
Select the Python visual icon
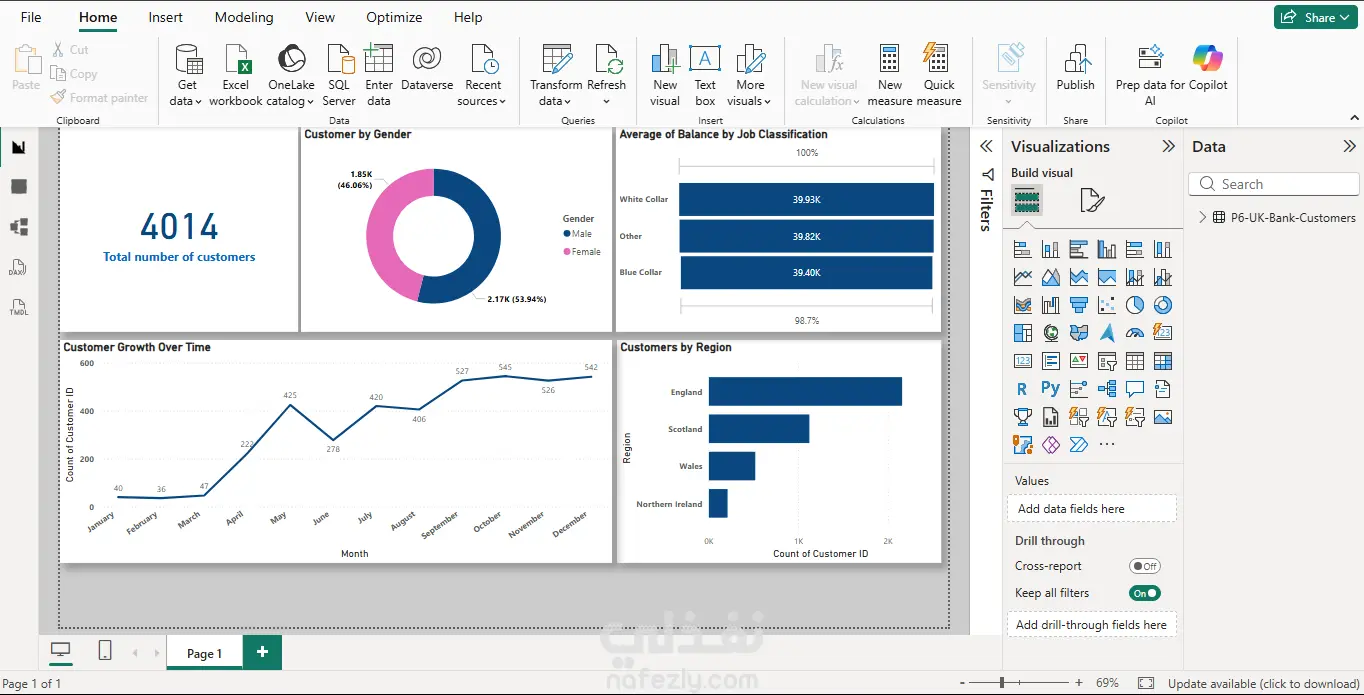coord(1050,389)
